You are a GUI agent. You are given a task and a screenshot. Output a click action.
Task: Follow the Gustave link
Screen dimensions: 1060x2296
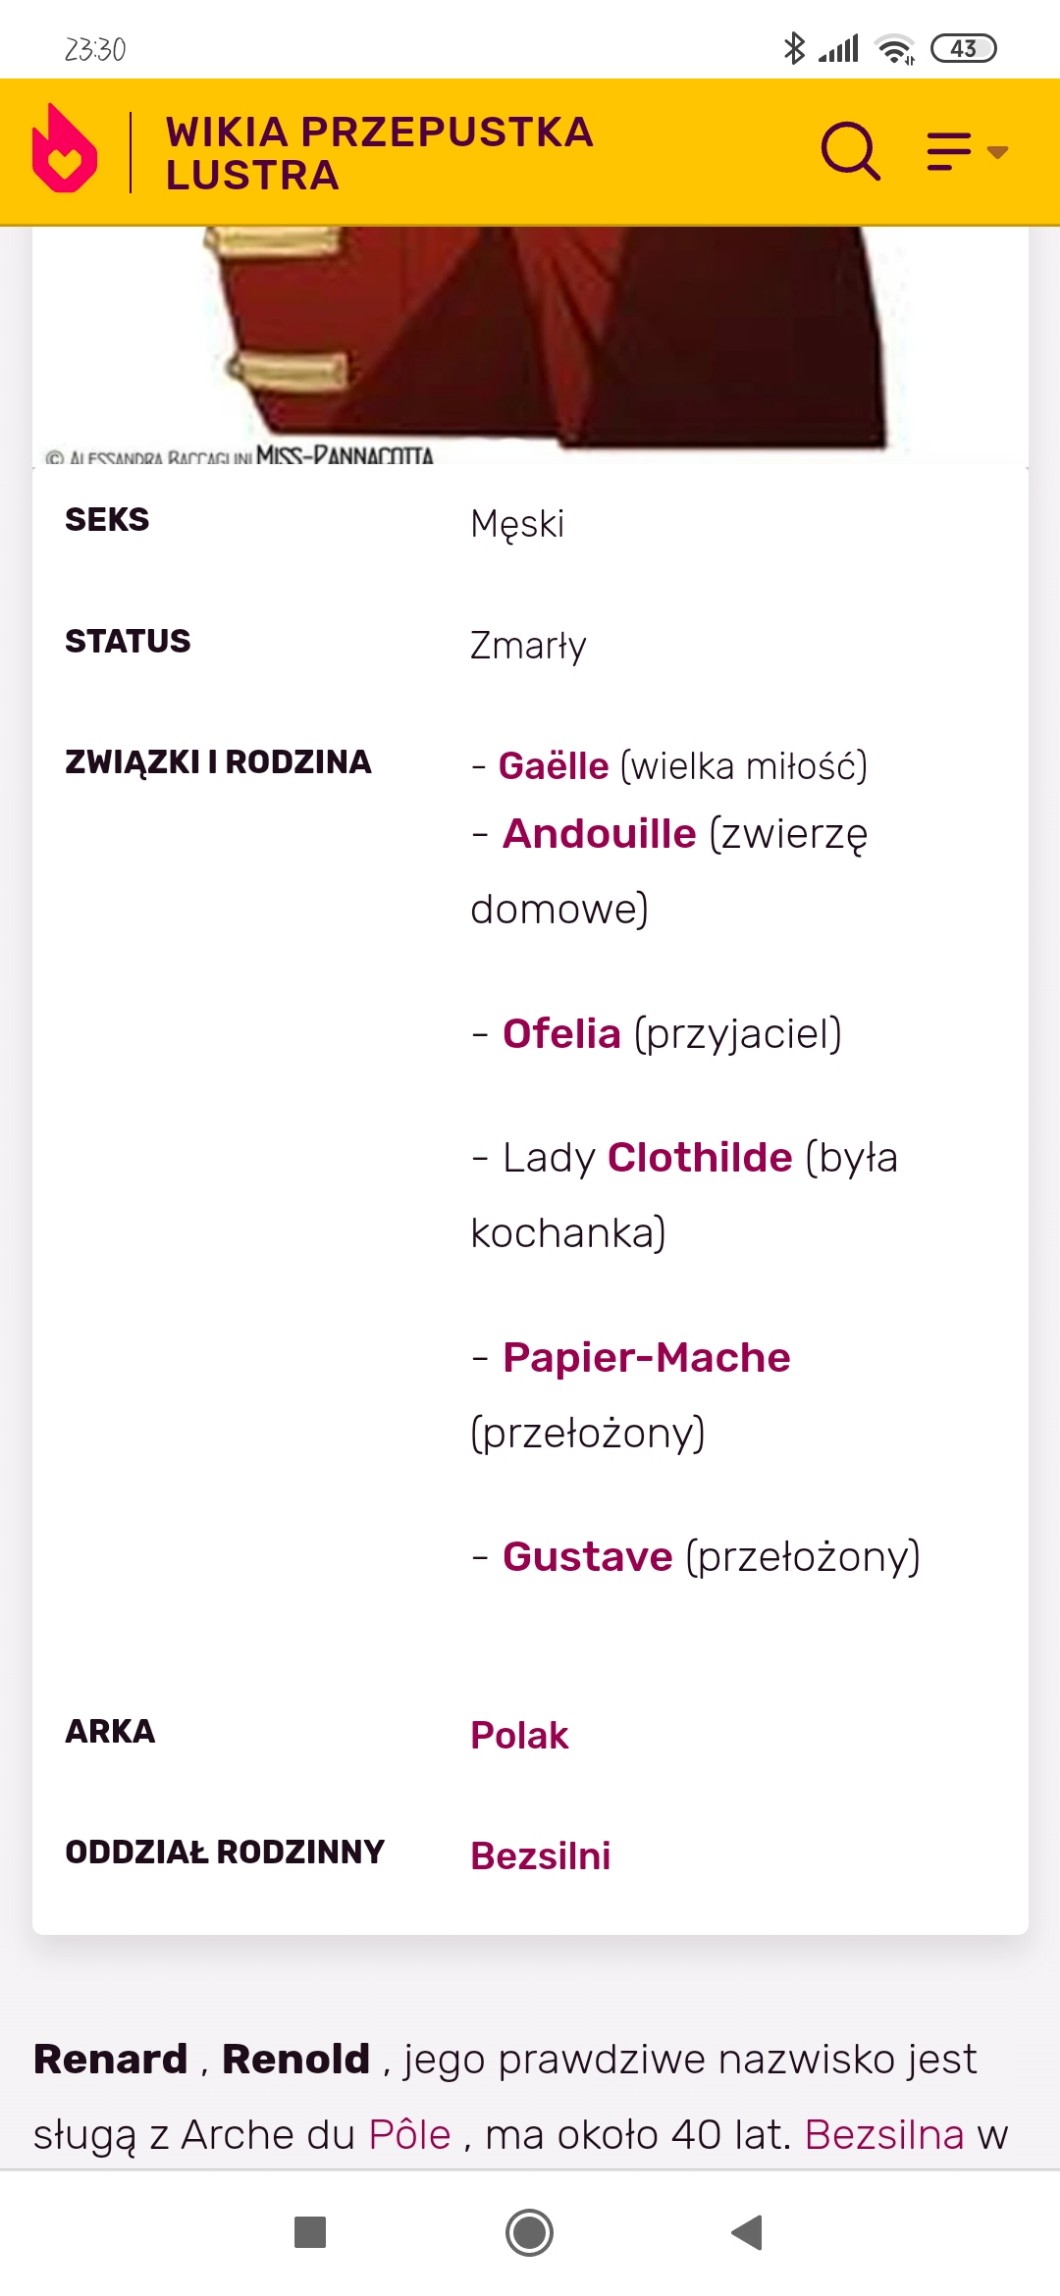tap(587, 1557)
